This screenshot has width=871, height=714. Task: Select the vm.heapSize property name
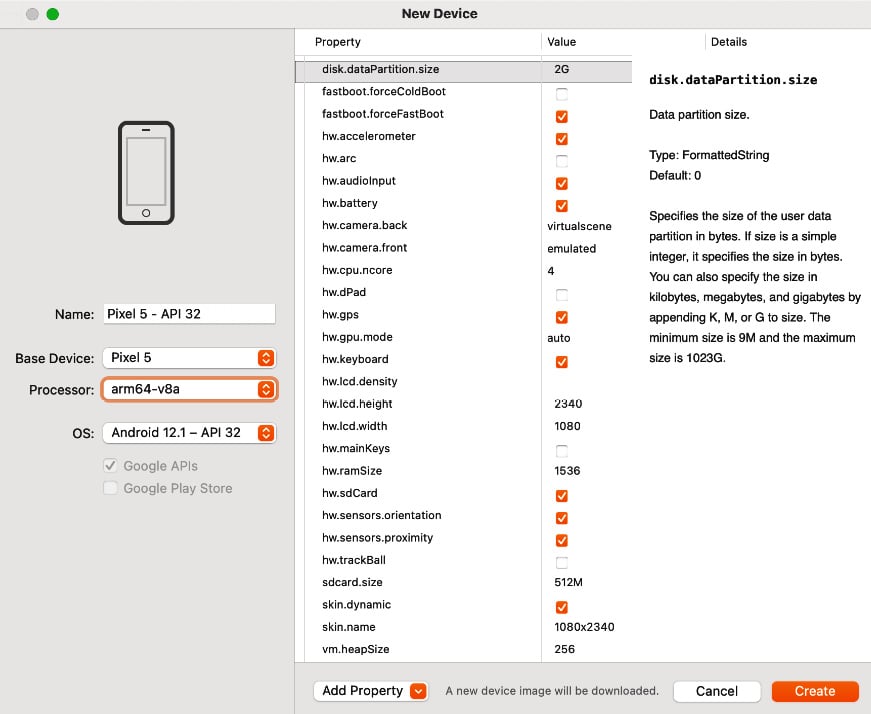[x=356, y=649]
